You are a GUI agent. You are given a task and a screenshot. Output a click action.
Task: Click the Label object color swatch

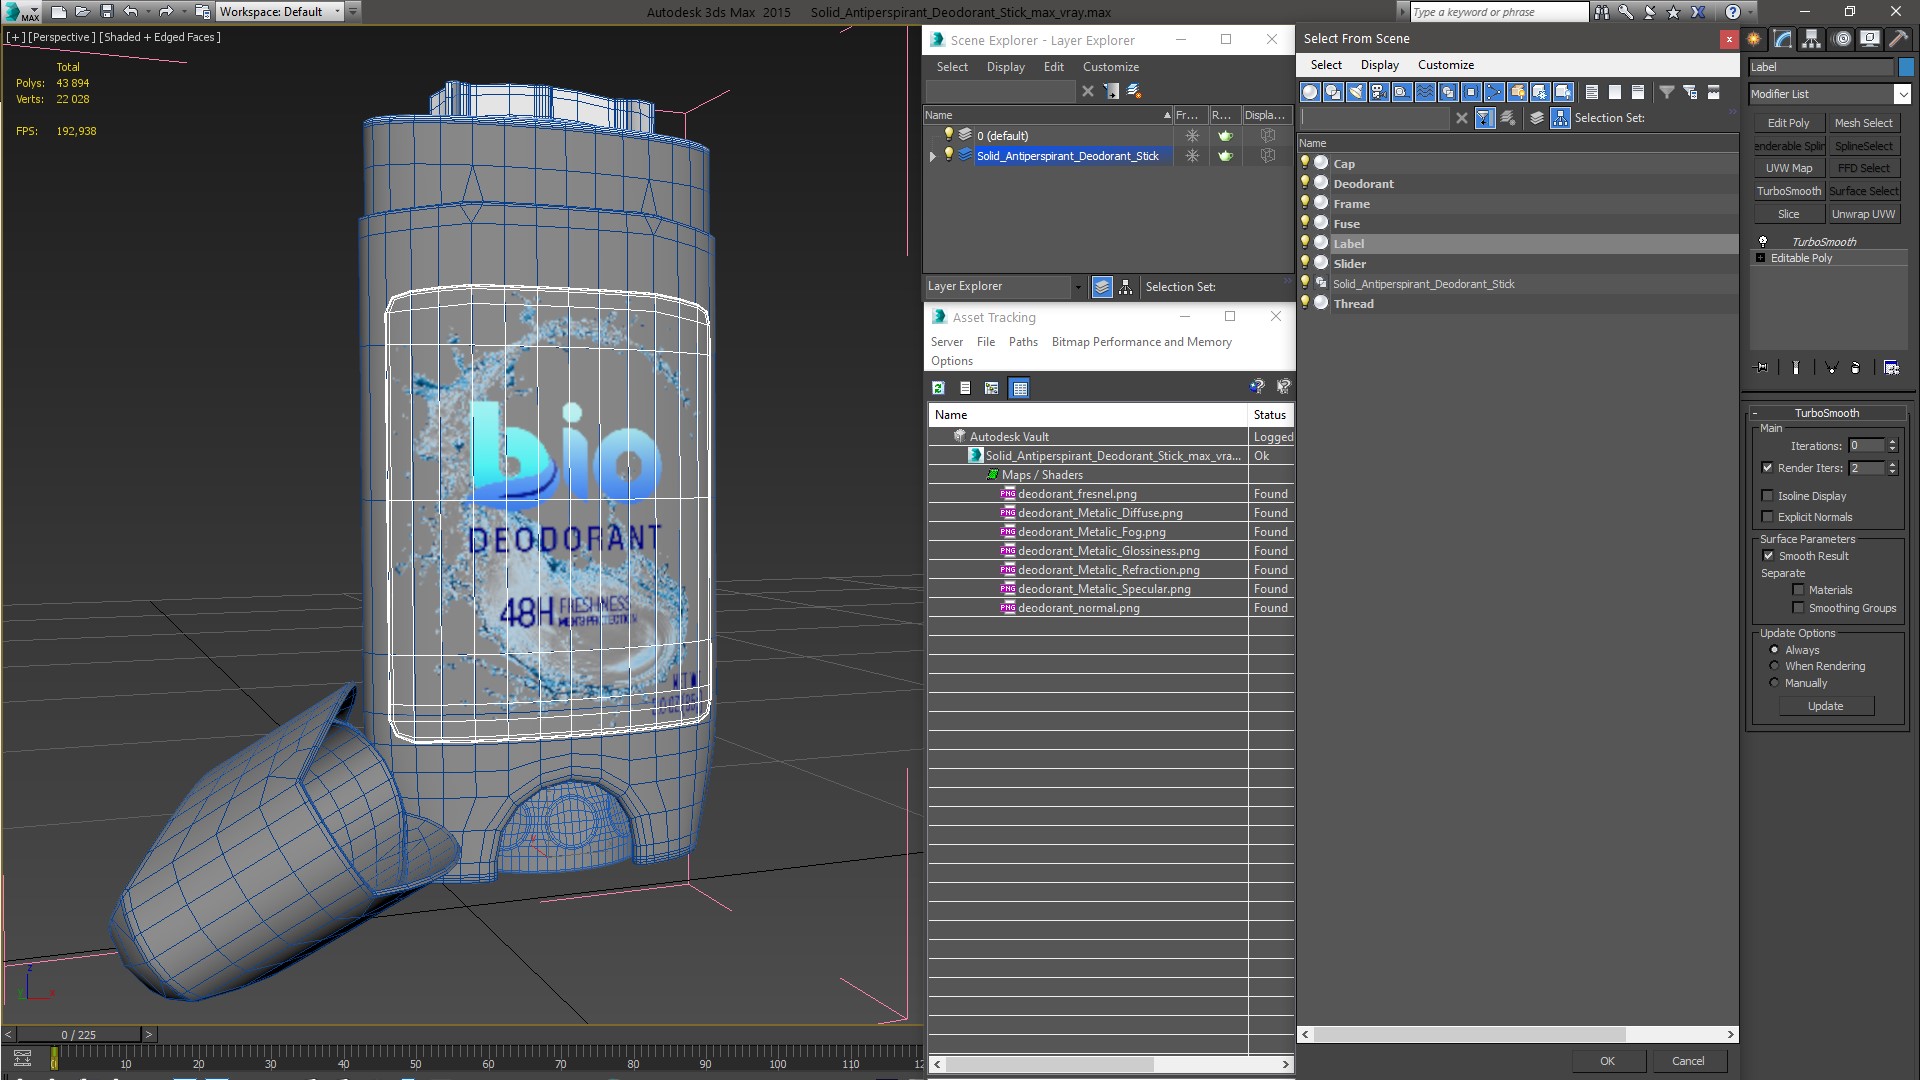1906,67
